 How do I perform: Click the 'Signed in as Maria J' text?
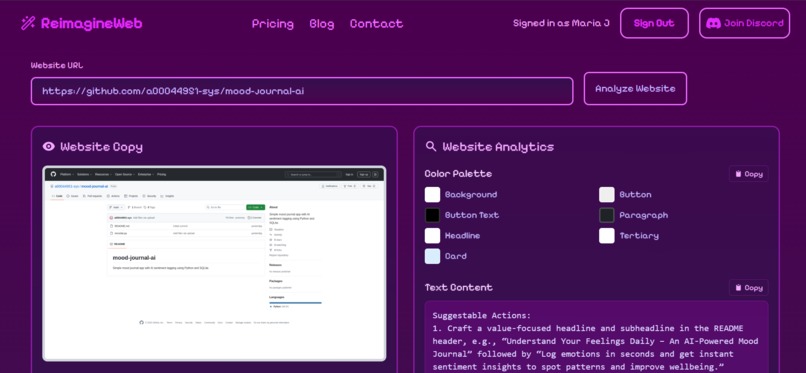(561, 23)
